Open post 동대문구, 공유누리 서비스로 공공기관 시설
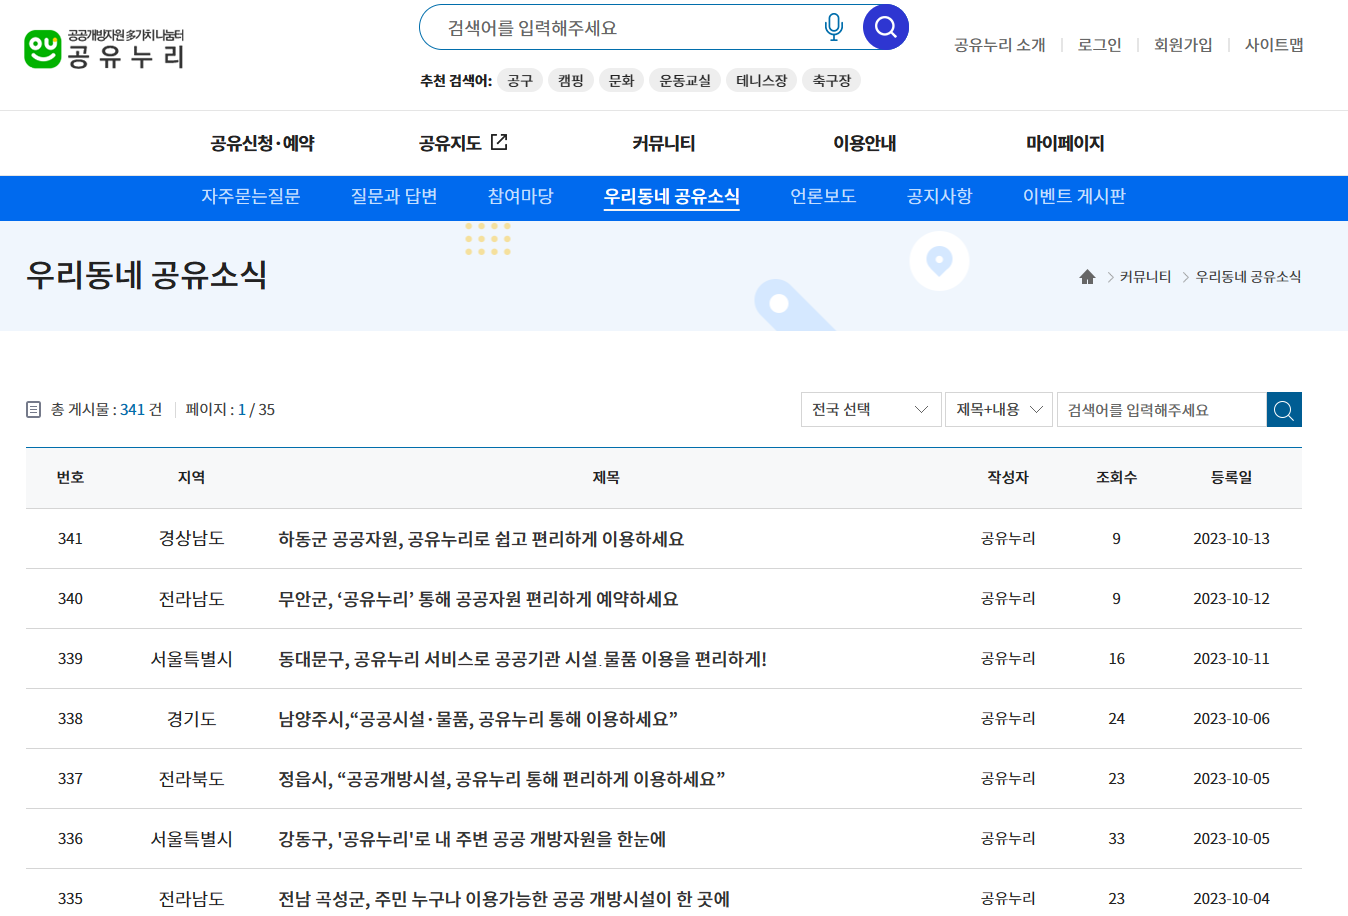 (522, 659)
